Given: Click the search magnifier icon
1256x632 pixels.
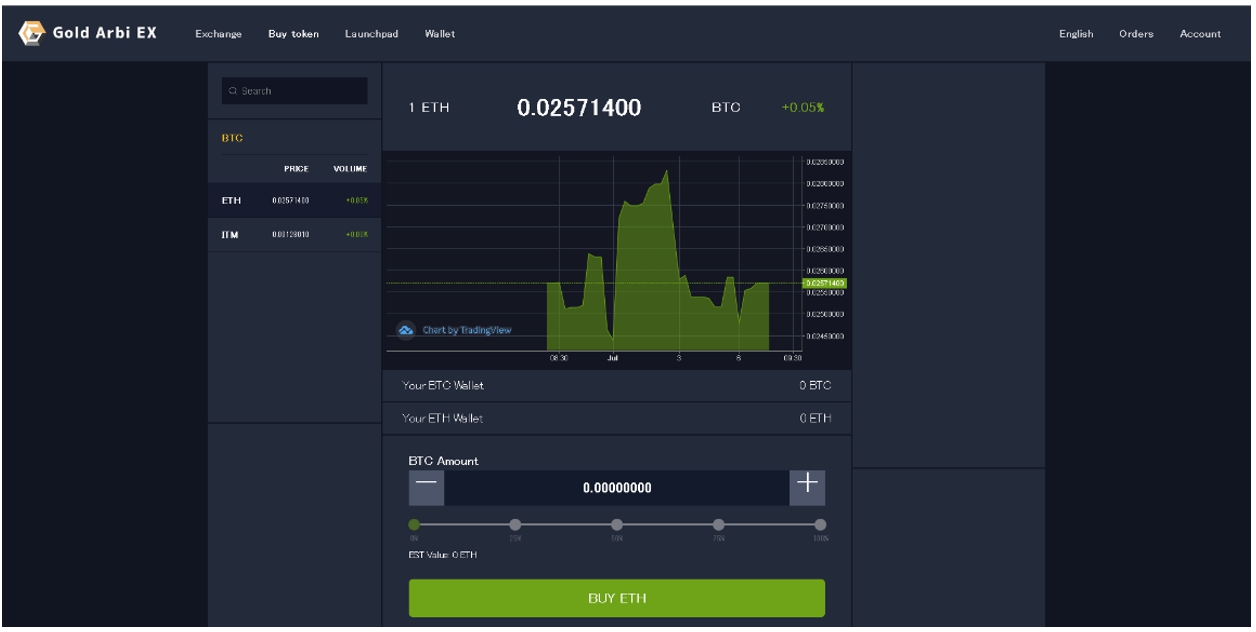Looking at the screenshot, I should (233, 91).
